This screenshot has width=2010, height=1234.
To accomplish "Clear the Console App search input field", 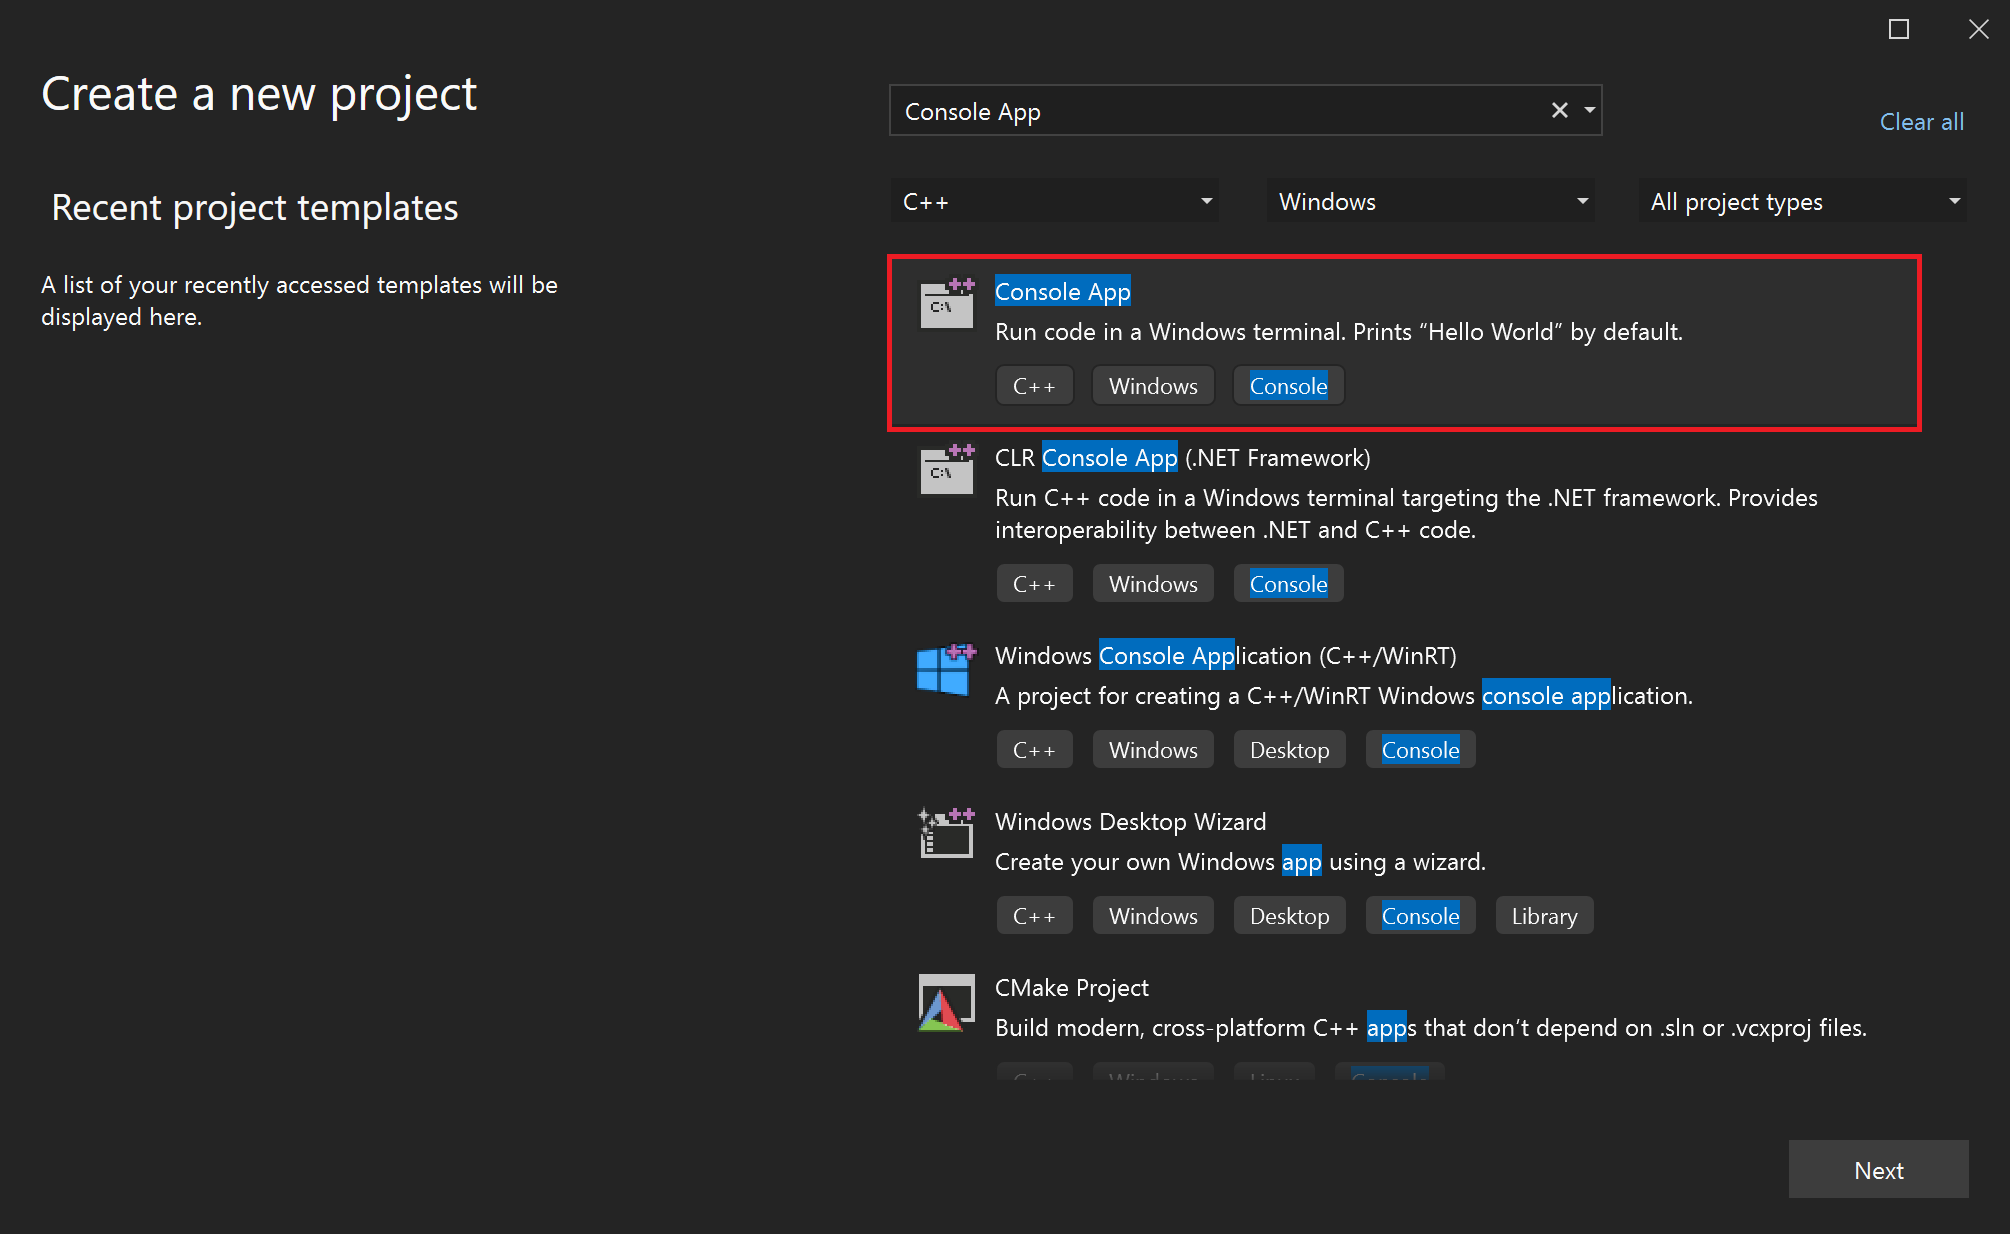I will click(x=1559, y=110).
